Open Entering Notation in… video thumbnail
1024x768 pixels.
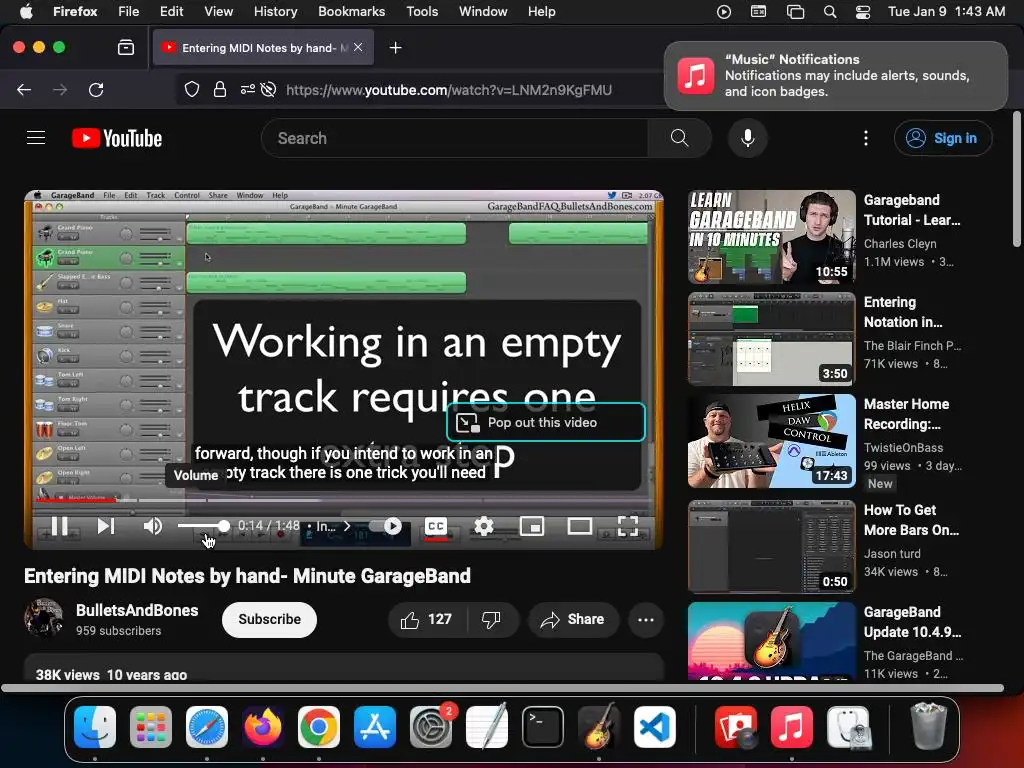(x=771, y=339)
